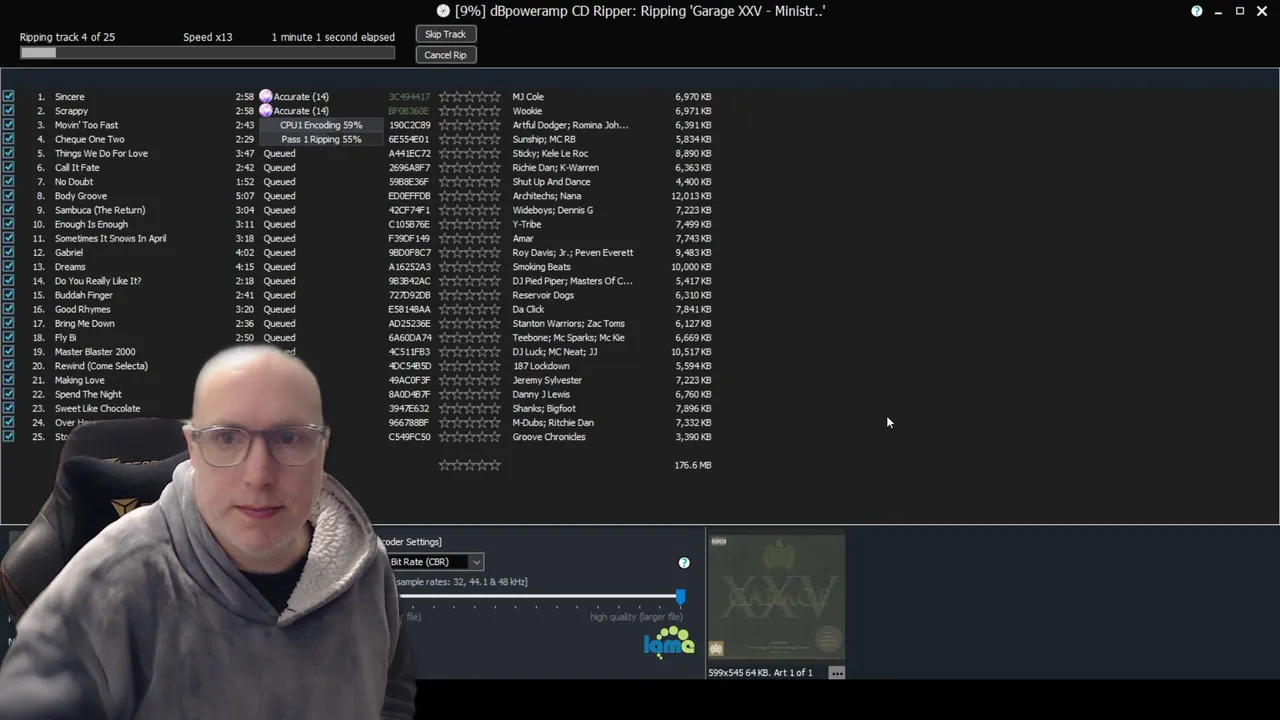Open the help icon in title bar
The height and width of the screenshot is (720, 1280).
tap(1197, 11)
